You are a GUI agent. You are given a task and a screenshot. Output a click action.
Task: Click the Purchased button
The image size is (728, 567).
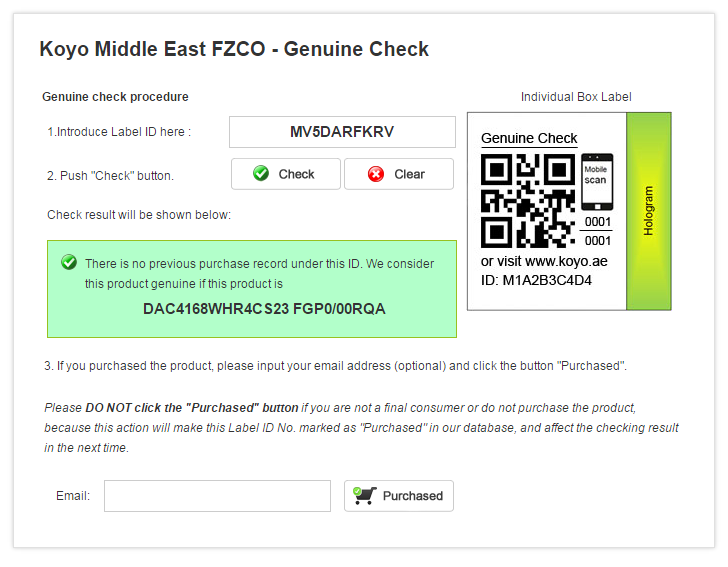[399, 496]
